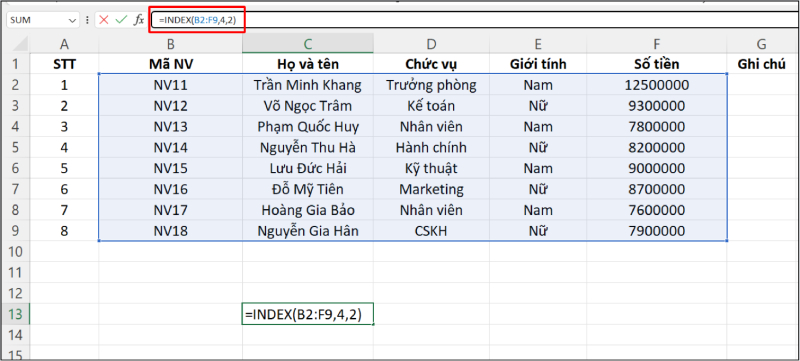Screen dimensions: 800x361
Task: Select Giới tính cell in NV11 row
Action: pyautogui.click(x=538, y=85)
